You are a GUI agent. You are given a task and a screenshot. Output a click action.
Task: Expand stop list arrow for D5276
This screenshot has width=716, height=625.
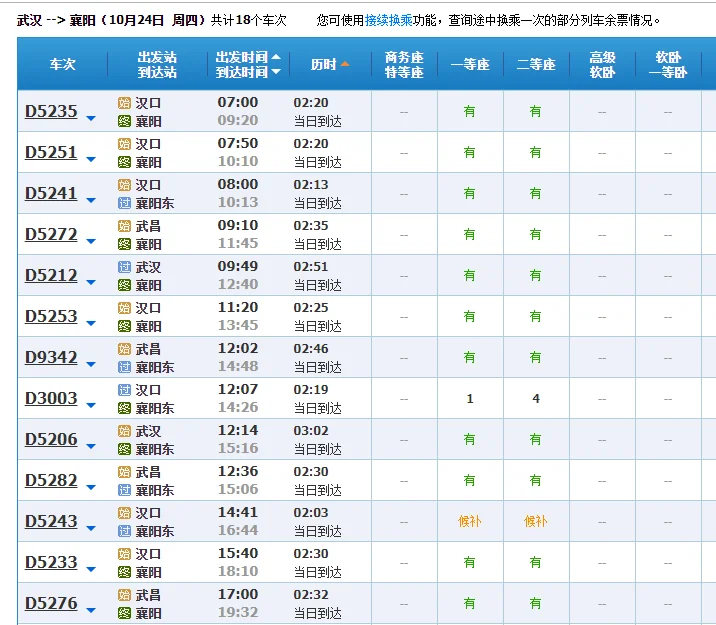[x=91, y=610]
